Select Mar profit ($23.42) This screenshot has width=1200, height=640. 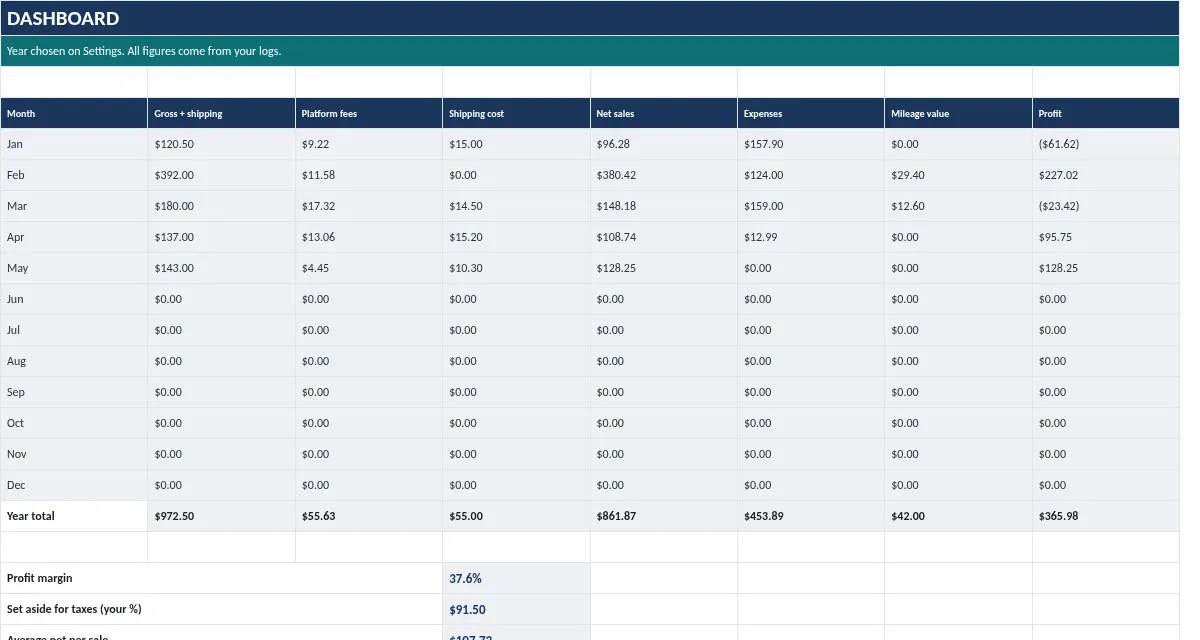point(1106,206)
